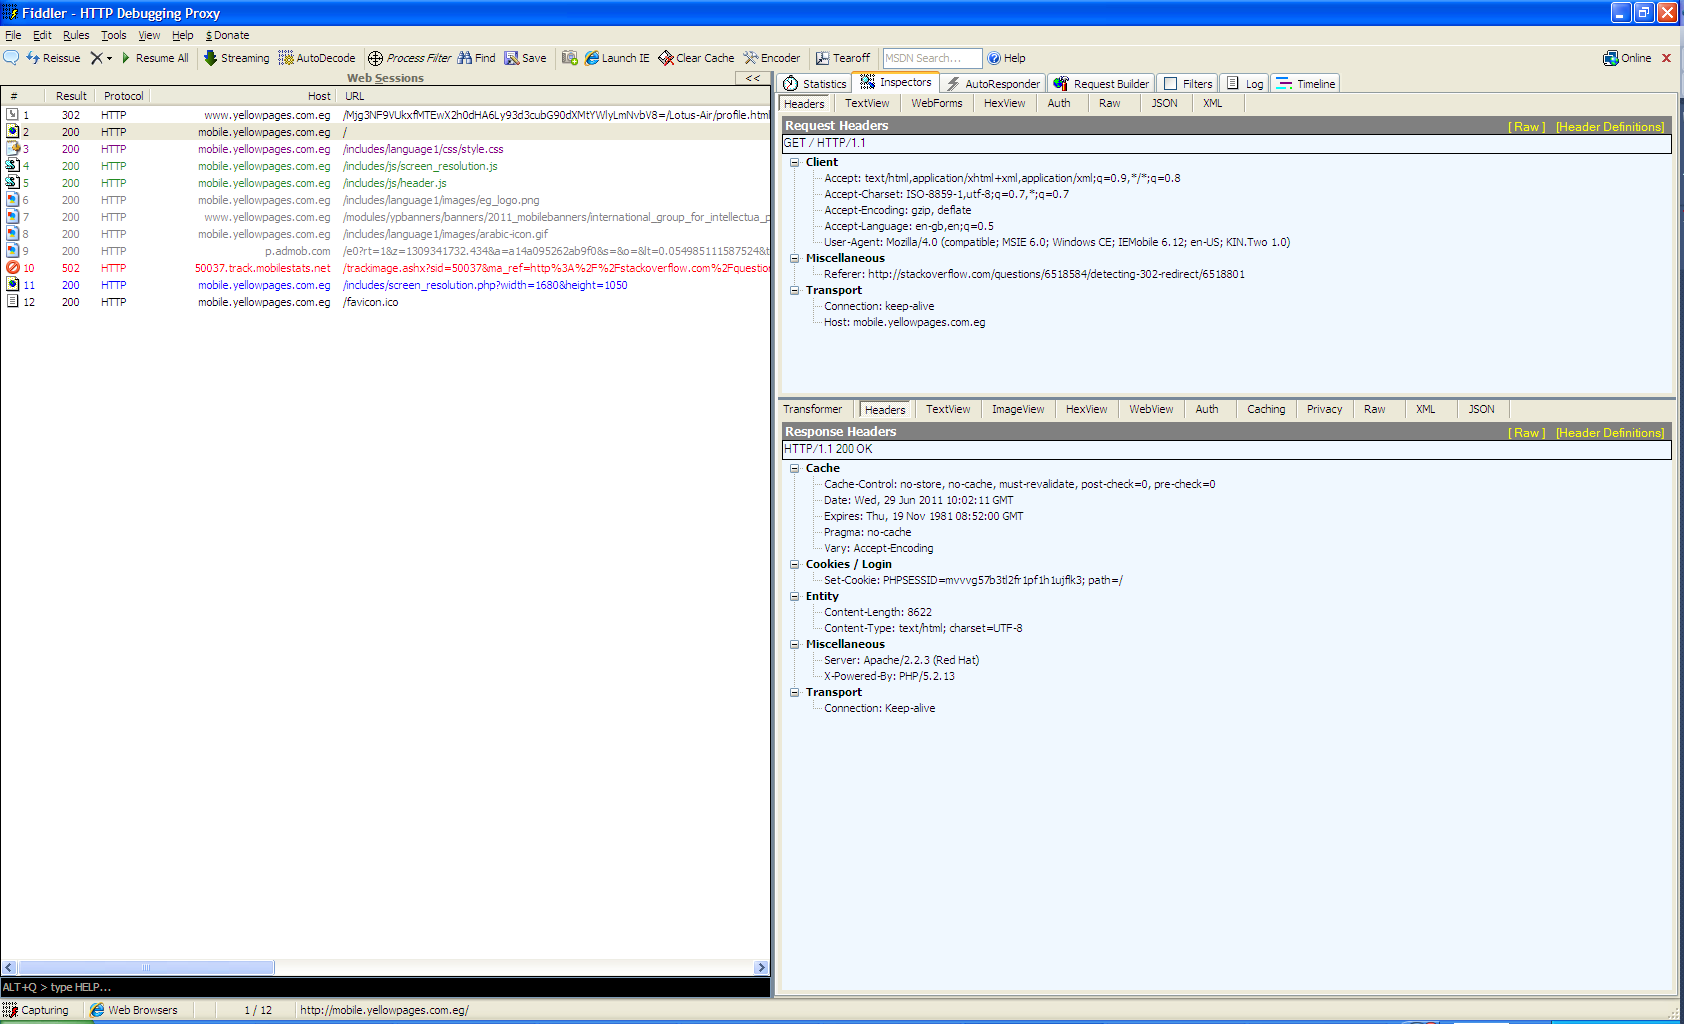
Task: Click Web Browsers process filter in status bar
Action: click(134, 1010)
